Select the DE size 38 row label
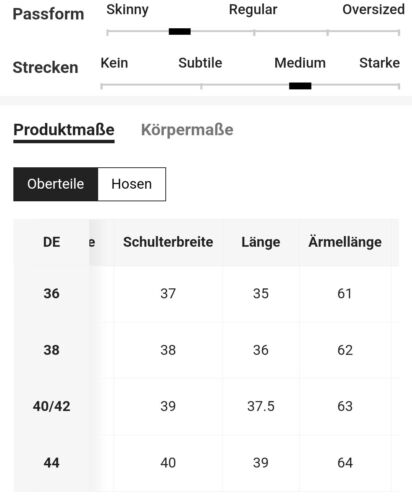The image size is (412, 500). (x=52, y=350)
